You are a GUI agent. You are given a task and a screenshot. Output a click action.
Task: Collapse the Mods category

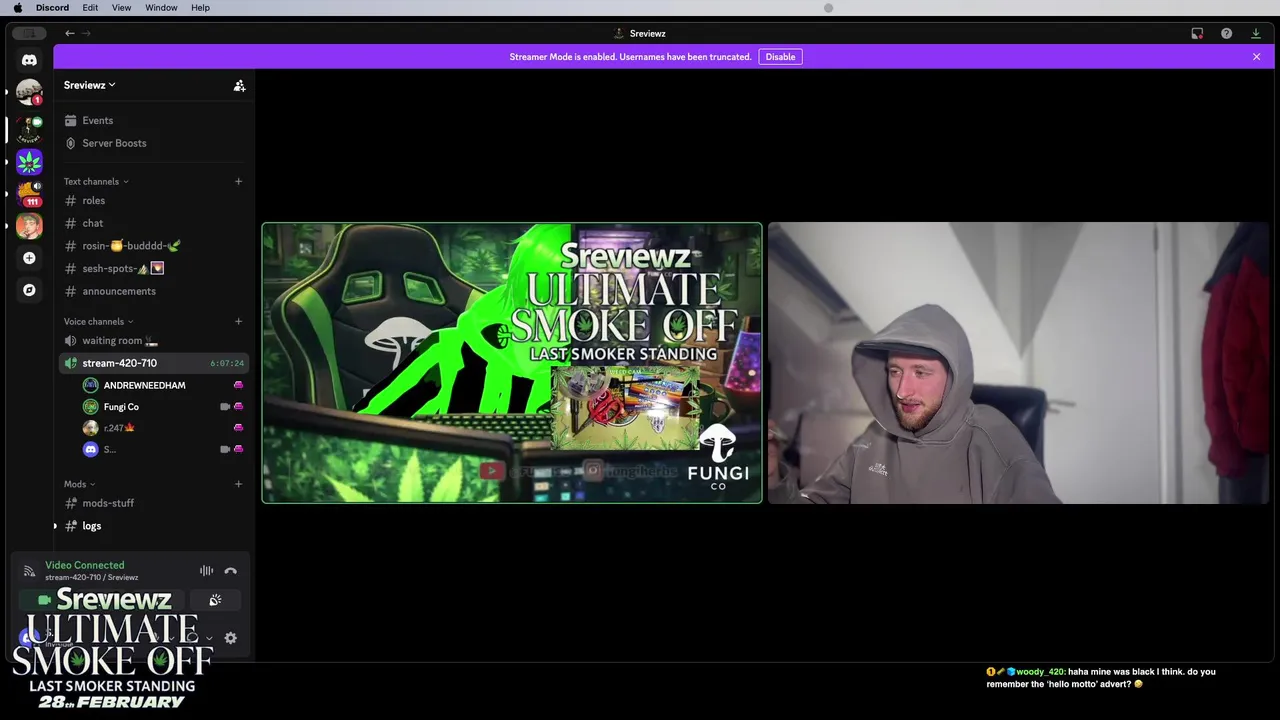coord(81,484)
